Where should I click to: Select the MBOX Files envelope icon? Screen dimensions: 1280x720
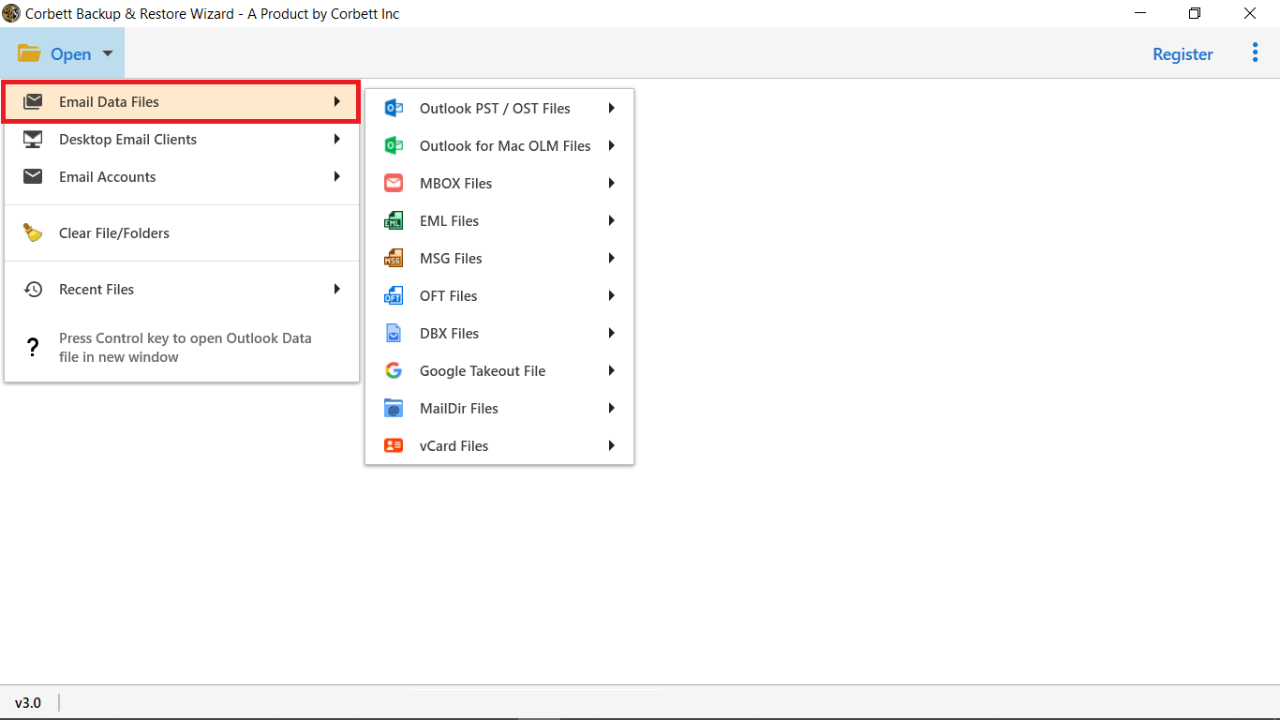(x=393, y=183)
